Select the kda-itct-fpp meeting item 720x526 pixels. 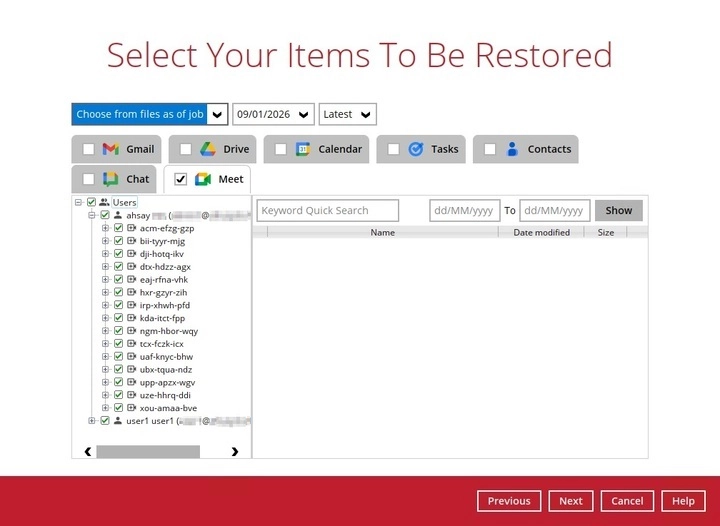click(162, 318)
